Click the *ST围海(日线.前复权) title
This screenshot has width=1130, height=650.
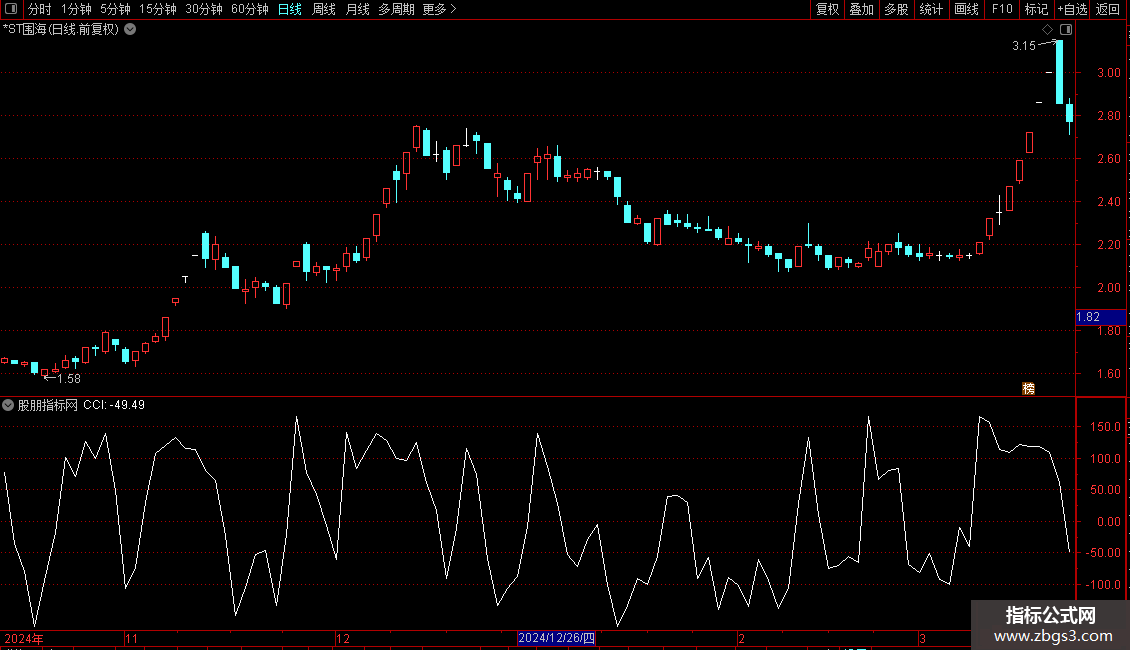61,30
